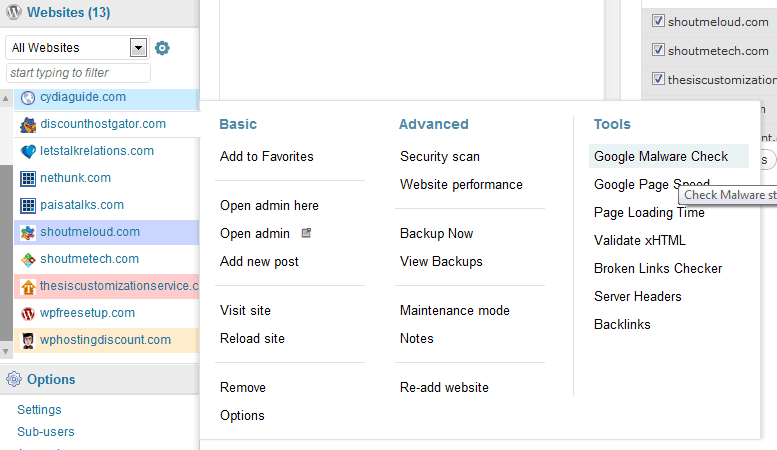This screenshot has height=450, width=777.
Task: Select Open admin in new window
Action: (255, 233)
